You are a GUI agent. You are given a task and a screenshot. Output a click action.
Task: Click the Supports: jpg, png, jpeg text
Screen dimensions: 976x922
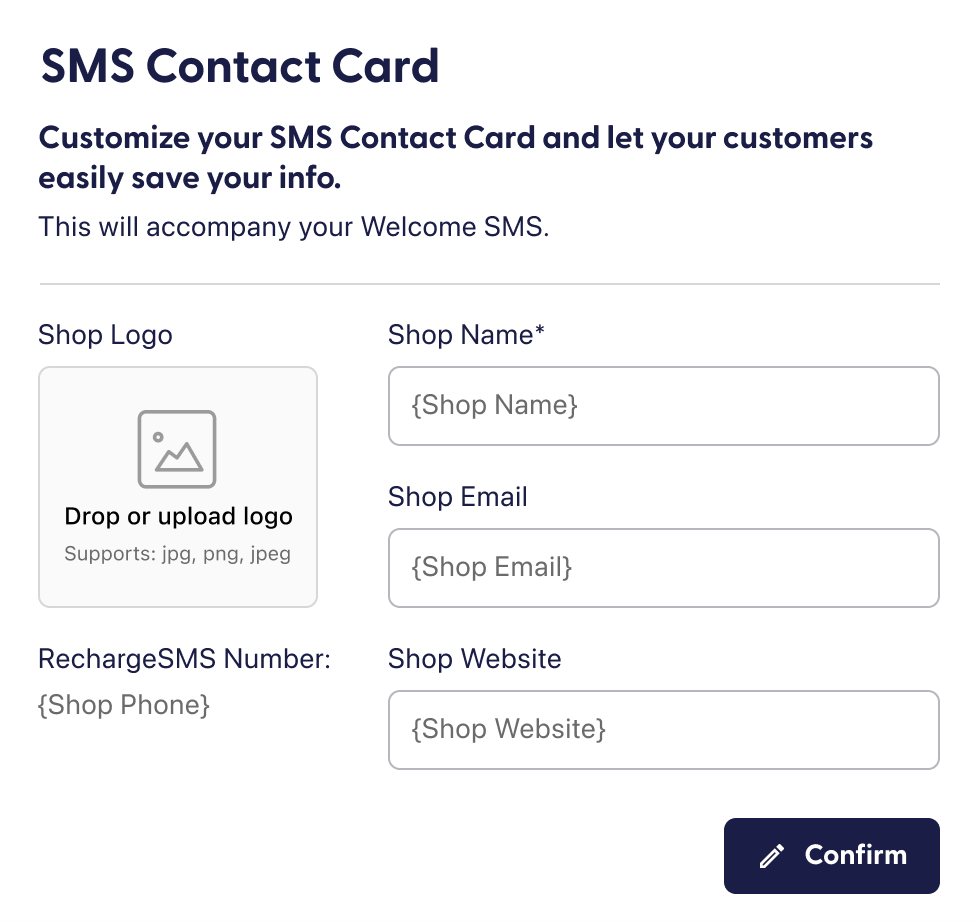[177, 553]
